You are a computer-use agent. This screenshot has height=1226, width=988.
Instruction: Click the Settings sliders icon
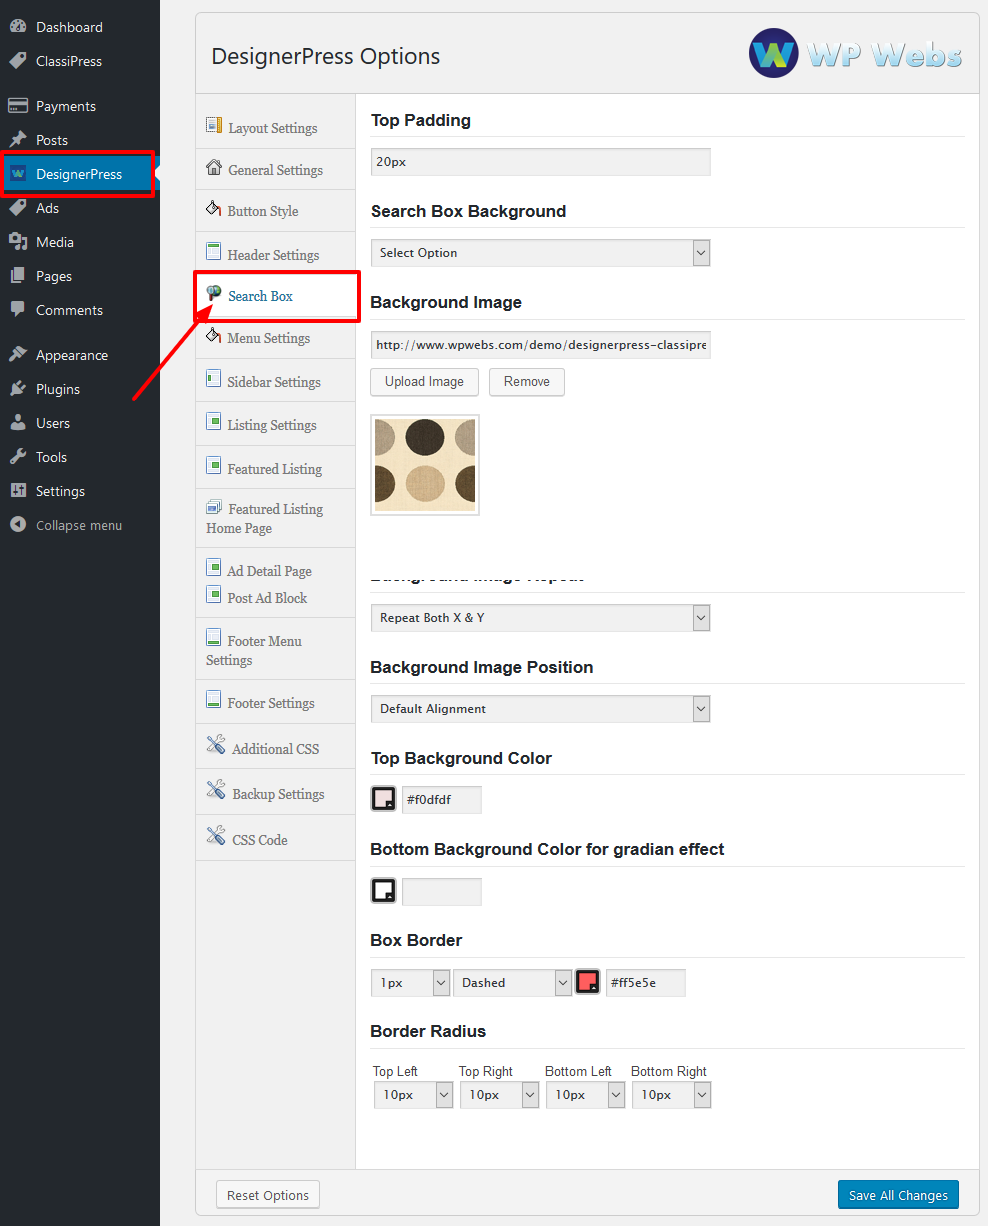[x=18, y=491]
